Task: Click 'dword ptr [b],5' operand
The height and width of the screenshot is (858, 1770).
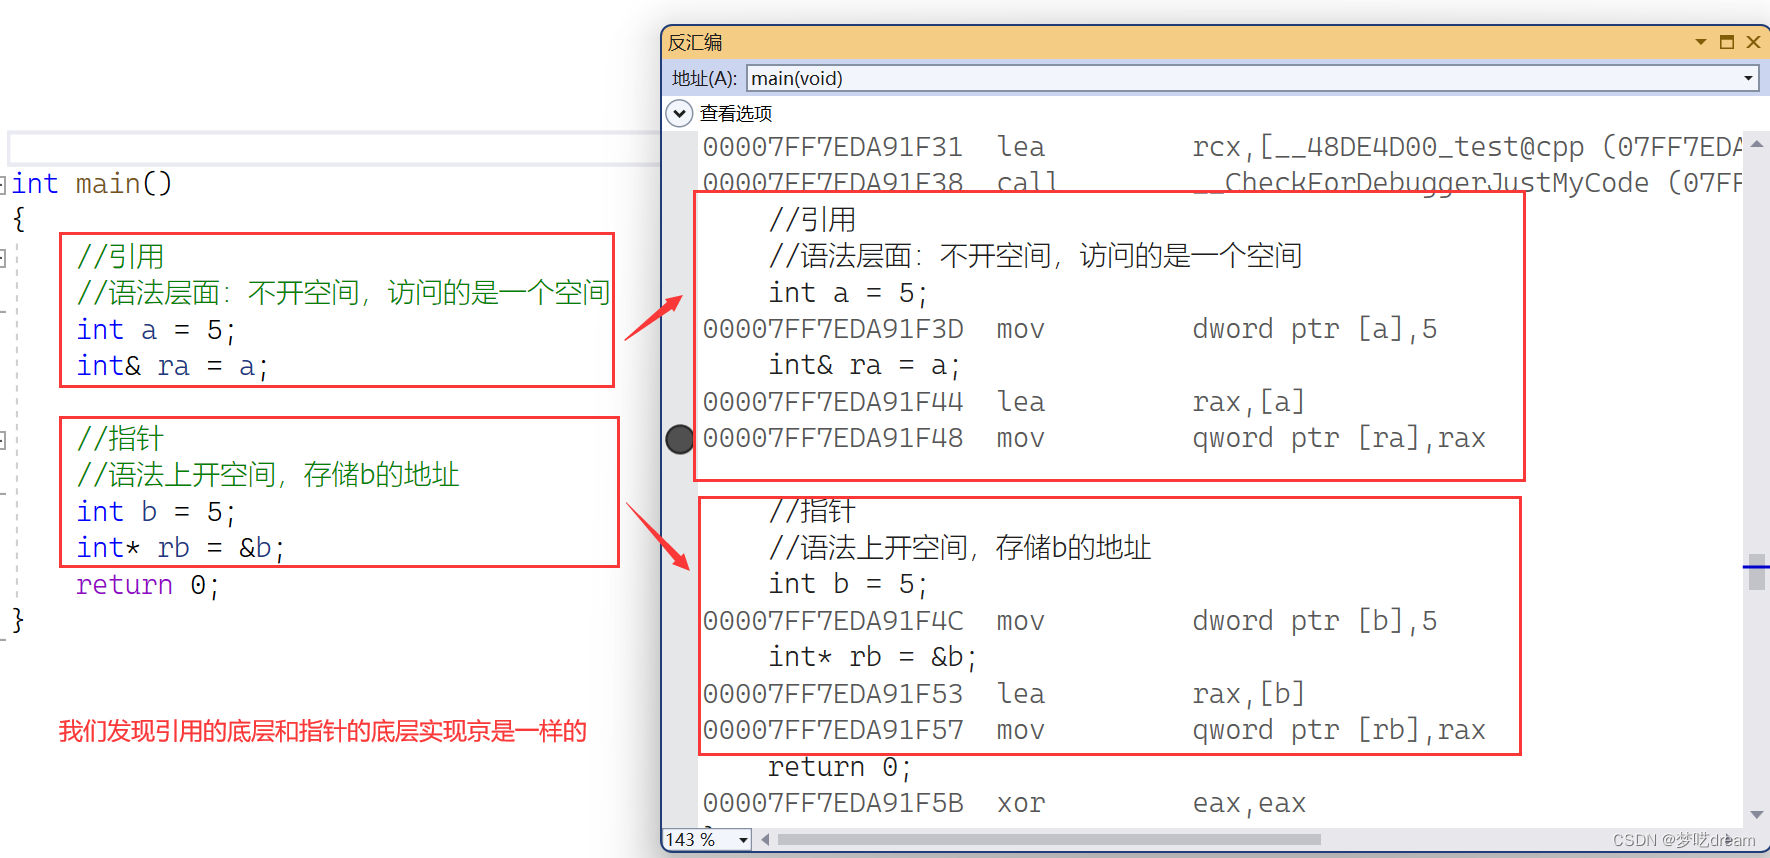Action: point(1315,621)
